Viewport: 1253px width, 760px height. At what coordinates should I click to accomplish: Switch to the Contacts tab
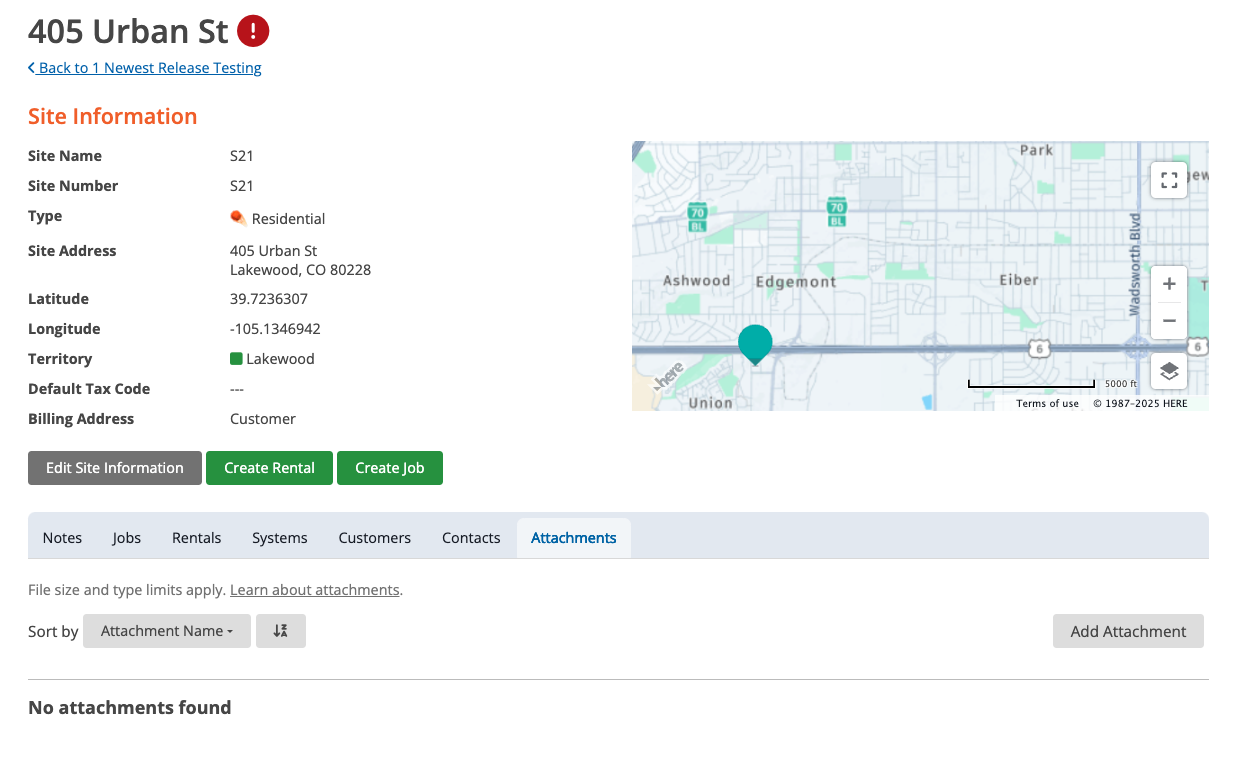click(x=471, y=538)
